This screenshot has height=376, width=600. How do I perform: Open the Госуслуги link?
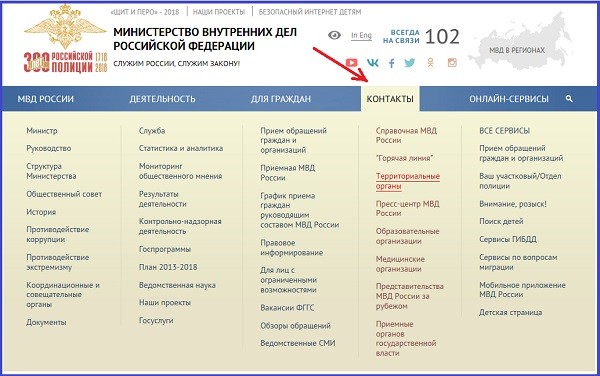pyautogui.click(x=156, y=321)
